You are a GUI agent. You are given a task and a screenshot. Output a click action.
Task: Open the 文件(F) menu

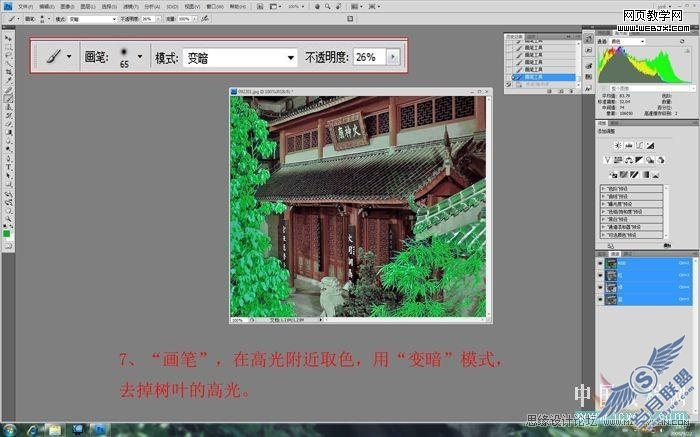(x=25, y=7)
